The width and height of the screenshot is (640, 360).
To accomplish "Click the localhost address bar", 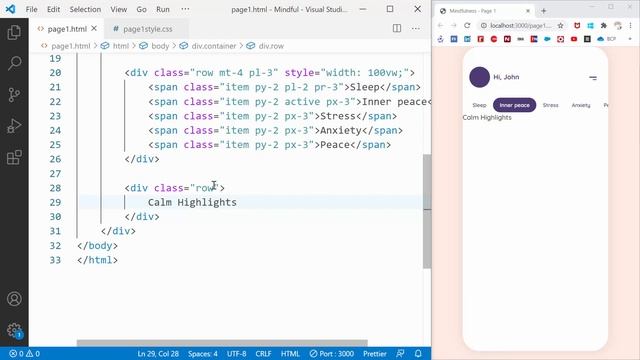I will coord(520,25).
